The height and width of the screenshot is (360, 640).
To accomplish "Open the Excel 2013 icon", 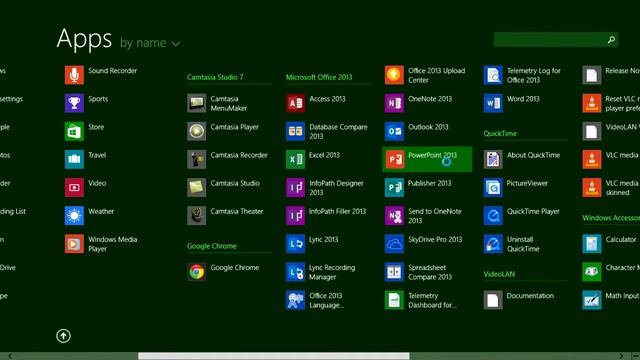I will [296, 159].
